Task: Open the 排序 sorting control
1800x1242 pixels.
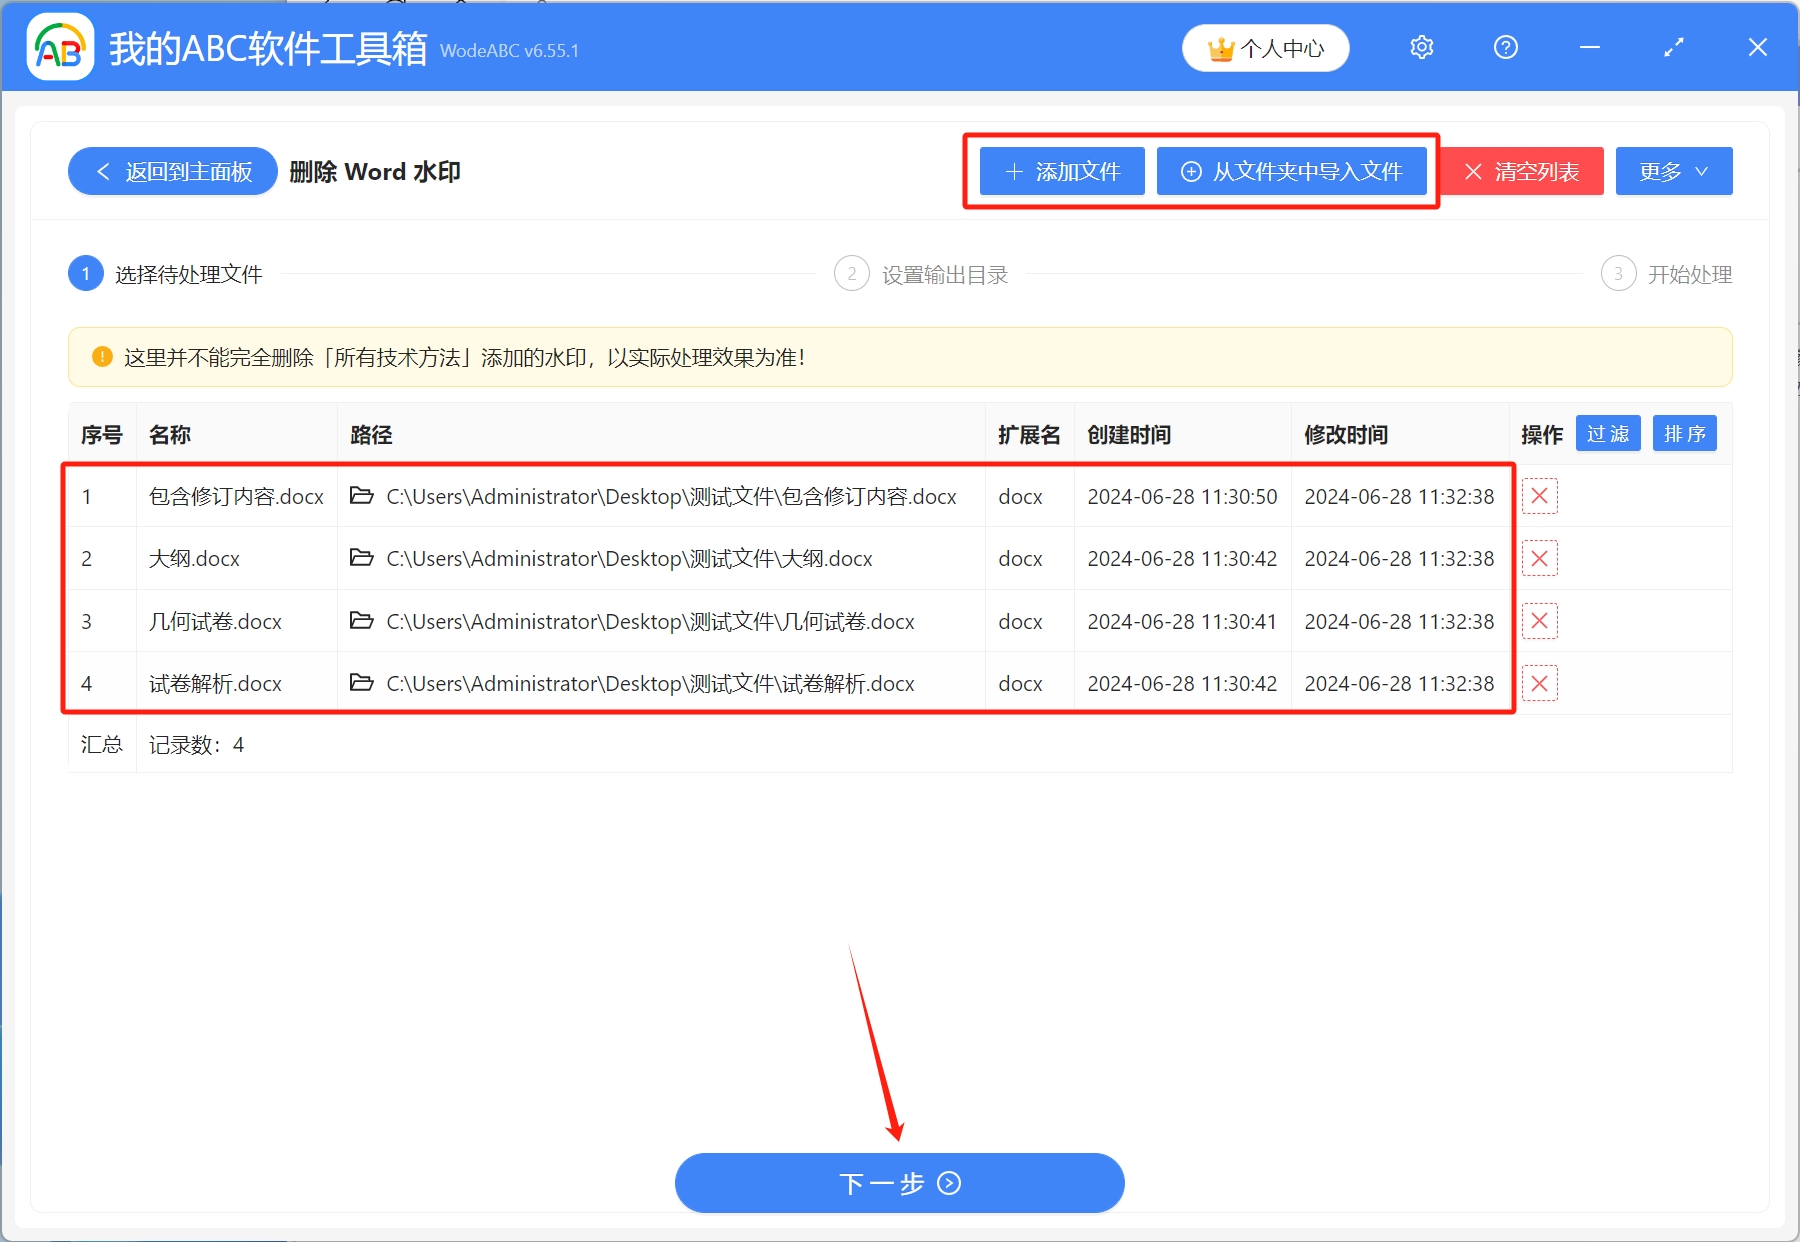Action: [x=1684, y=433]
